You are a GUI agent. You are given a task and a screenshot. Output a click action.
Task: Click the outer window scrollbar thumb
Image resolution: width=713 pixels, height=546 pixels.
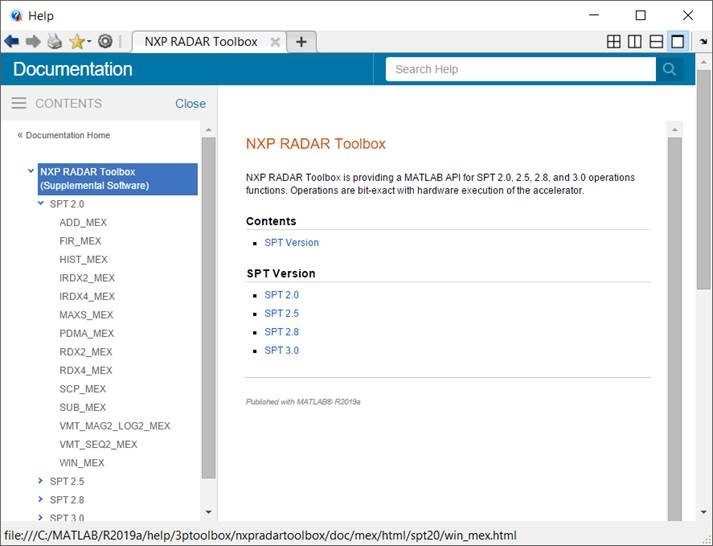tap(703, 180)
